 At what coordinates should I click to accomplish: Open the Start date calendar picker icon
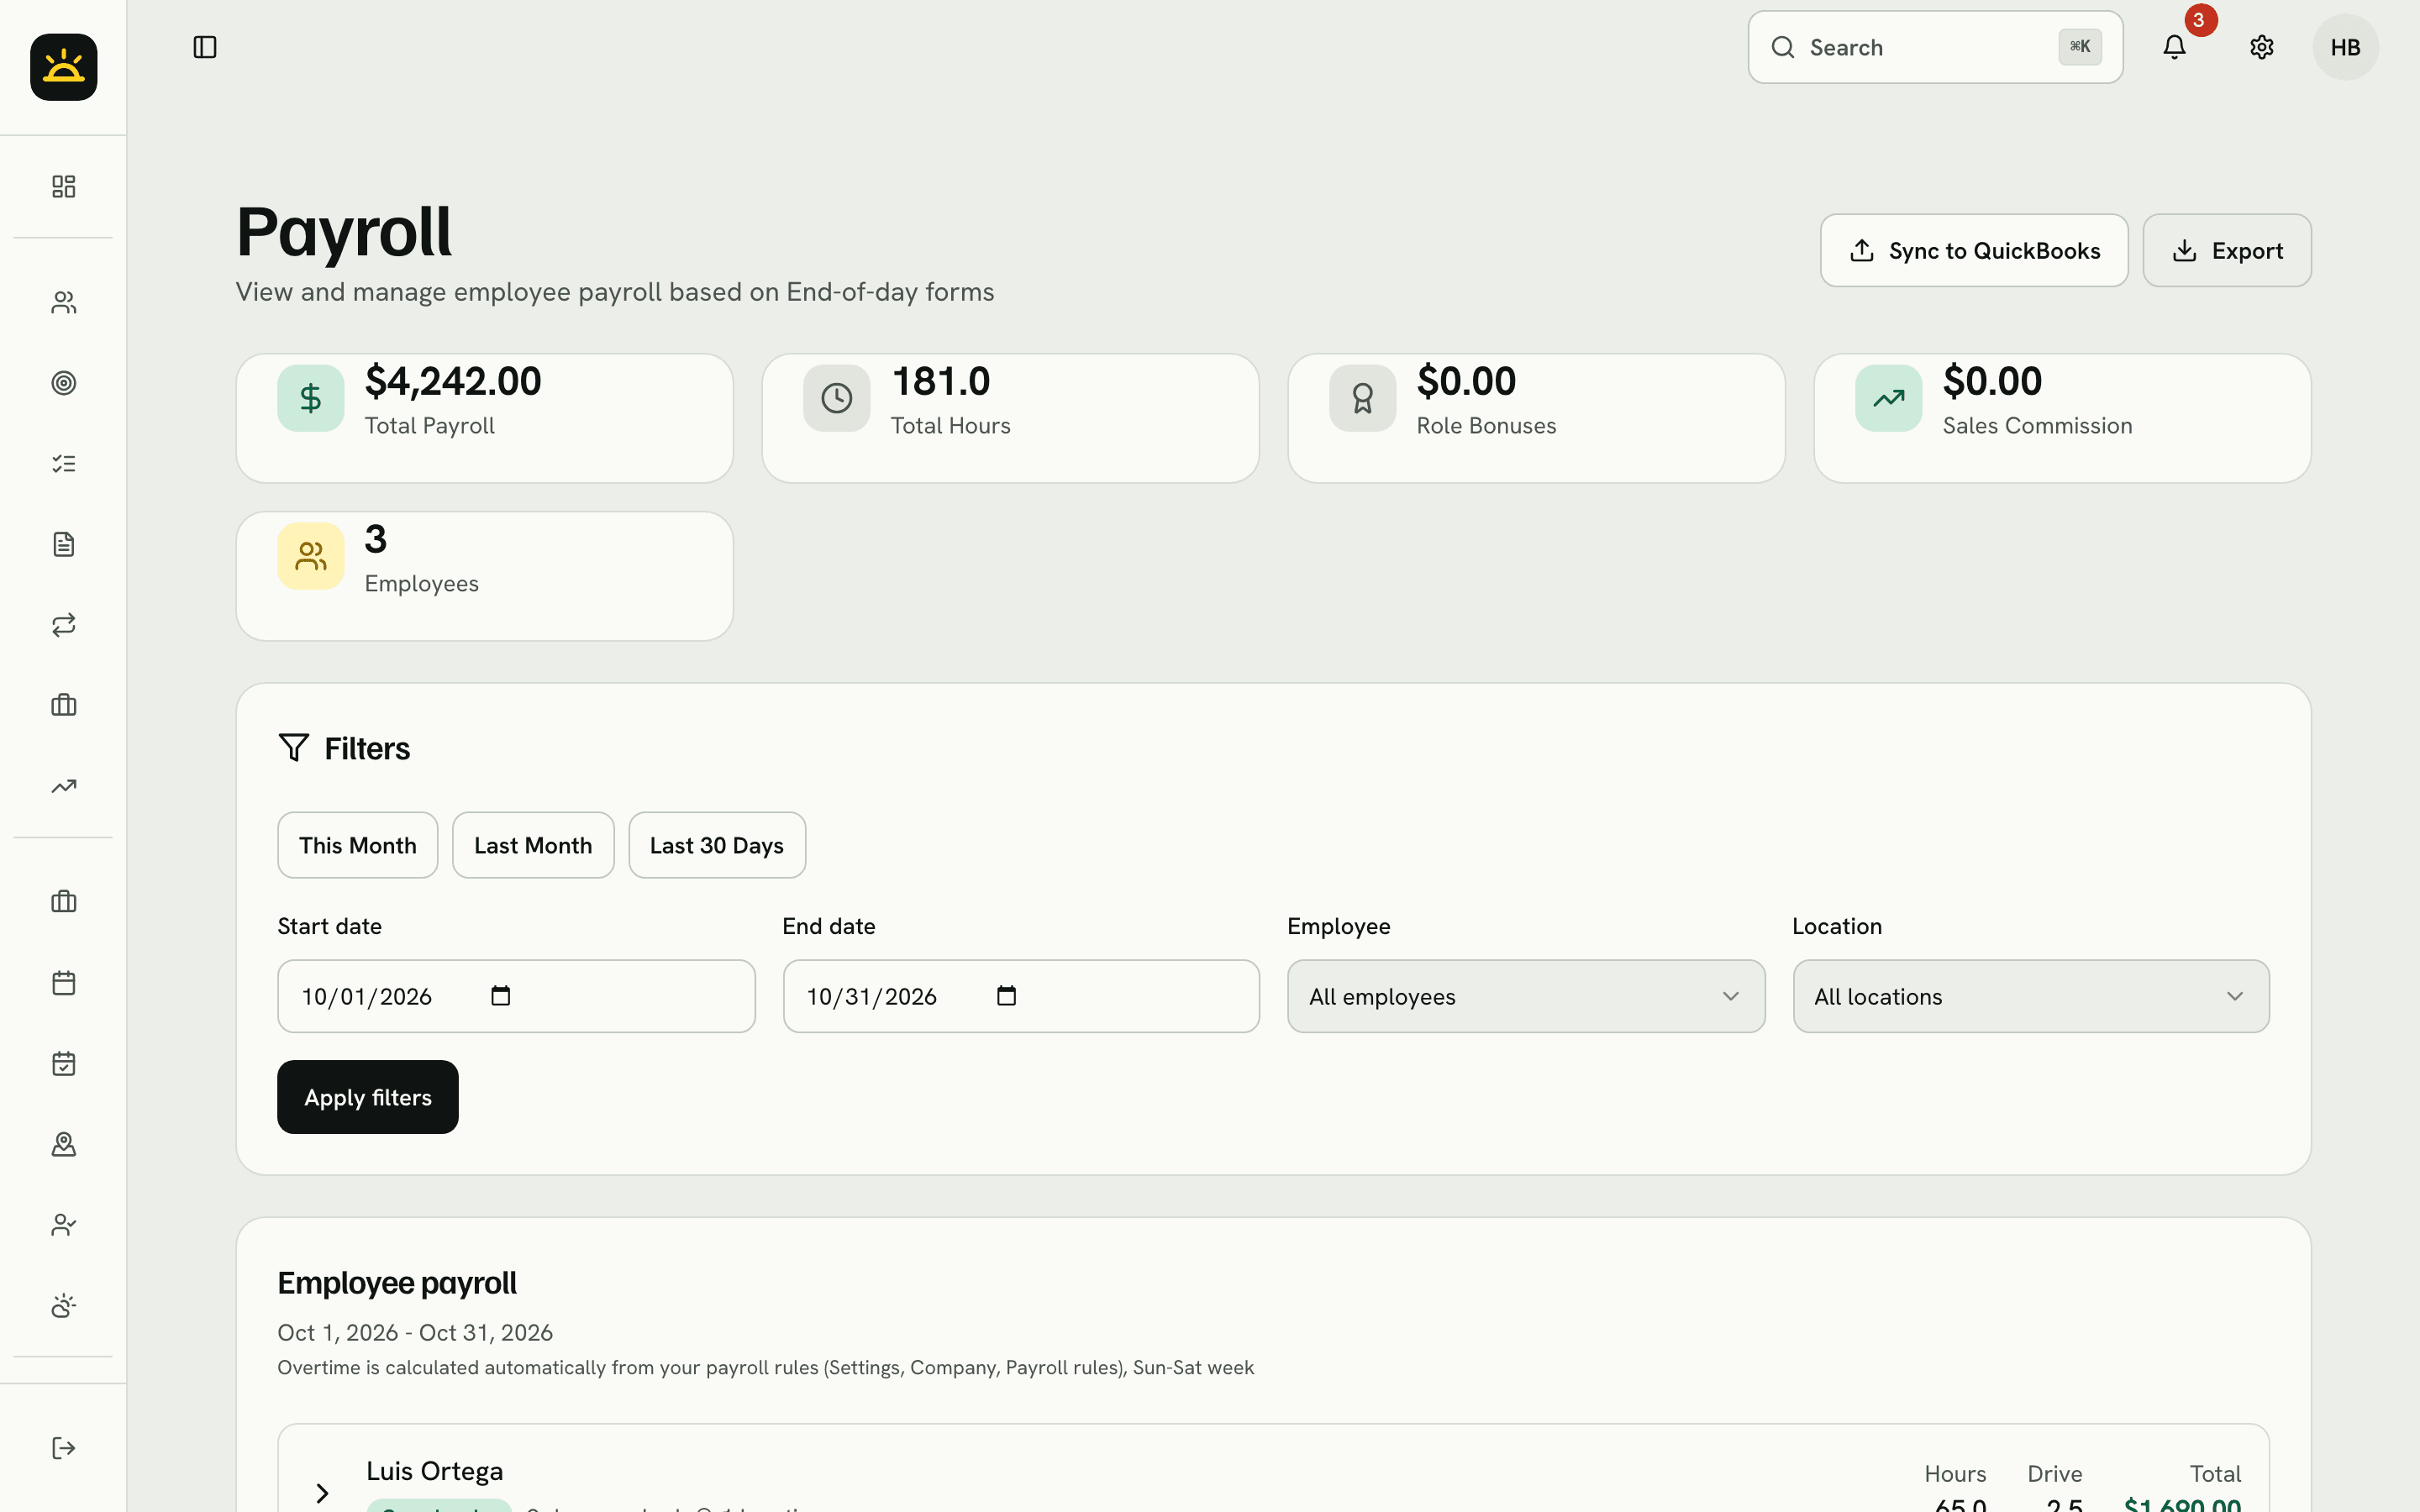501,996
